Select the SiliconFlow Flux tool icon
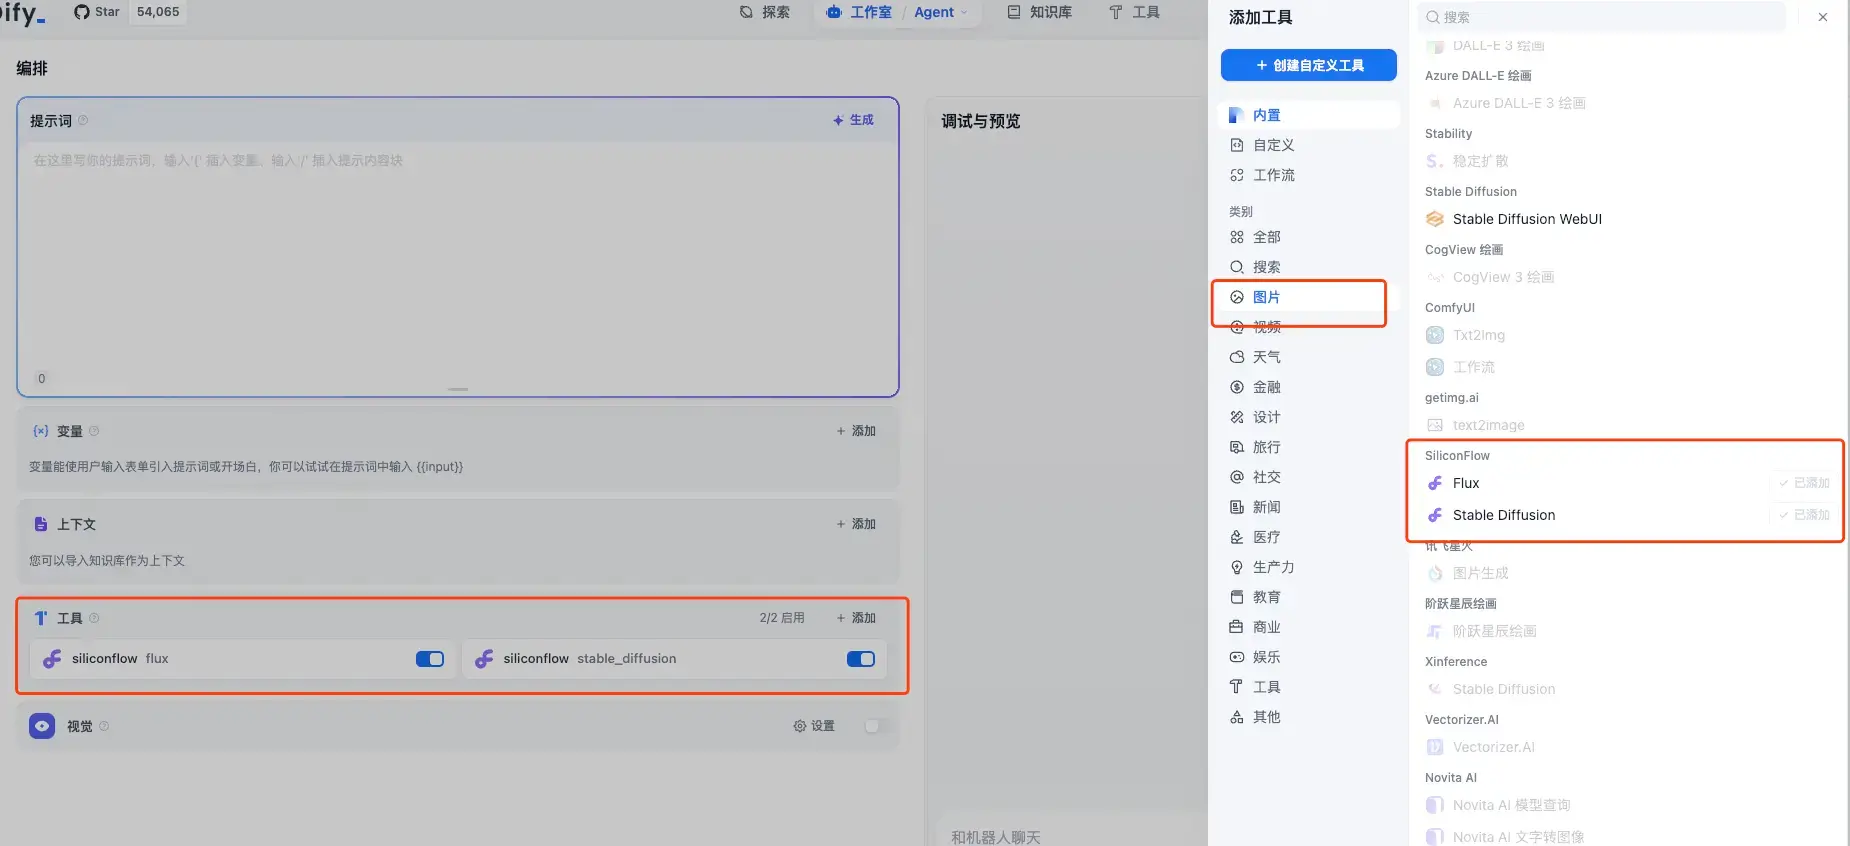The height and width of the screenshot is (846, 1850). click(1435, 483)
